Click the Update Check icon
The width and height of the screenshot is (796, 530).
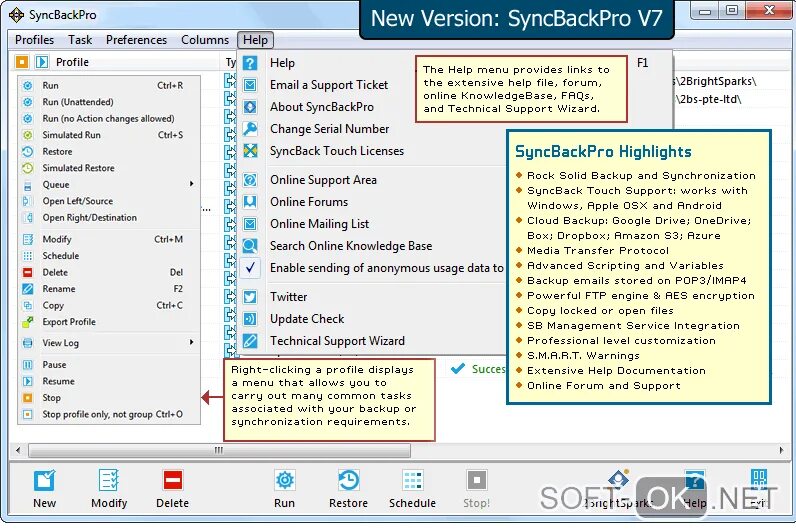tap(250, 319)
